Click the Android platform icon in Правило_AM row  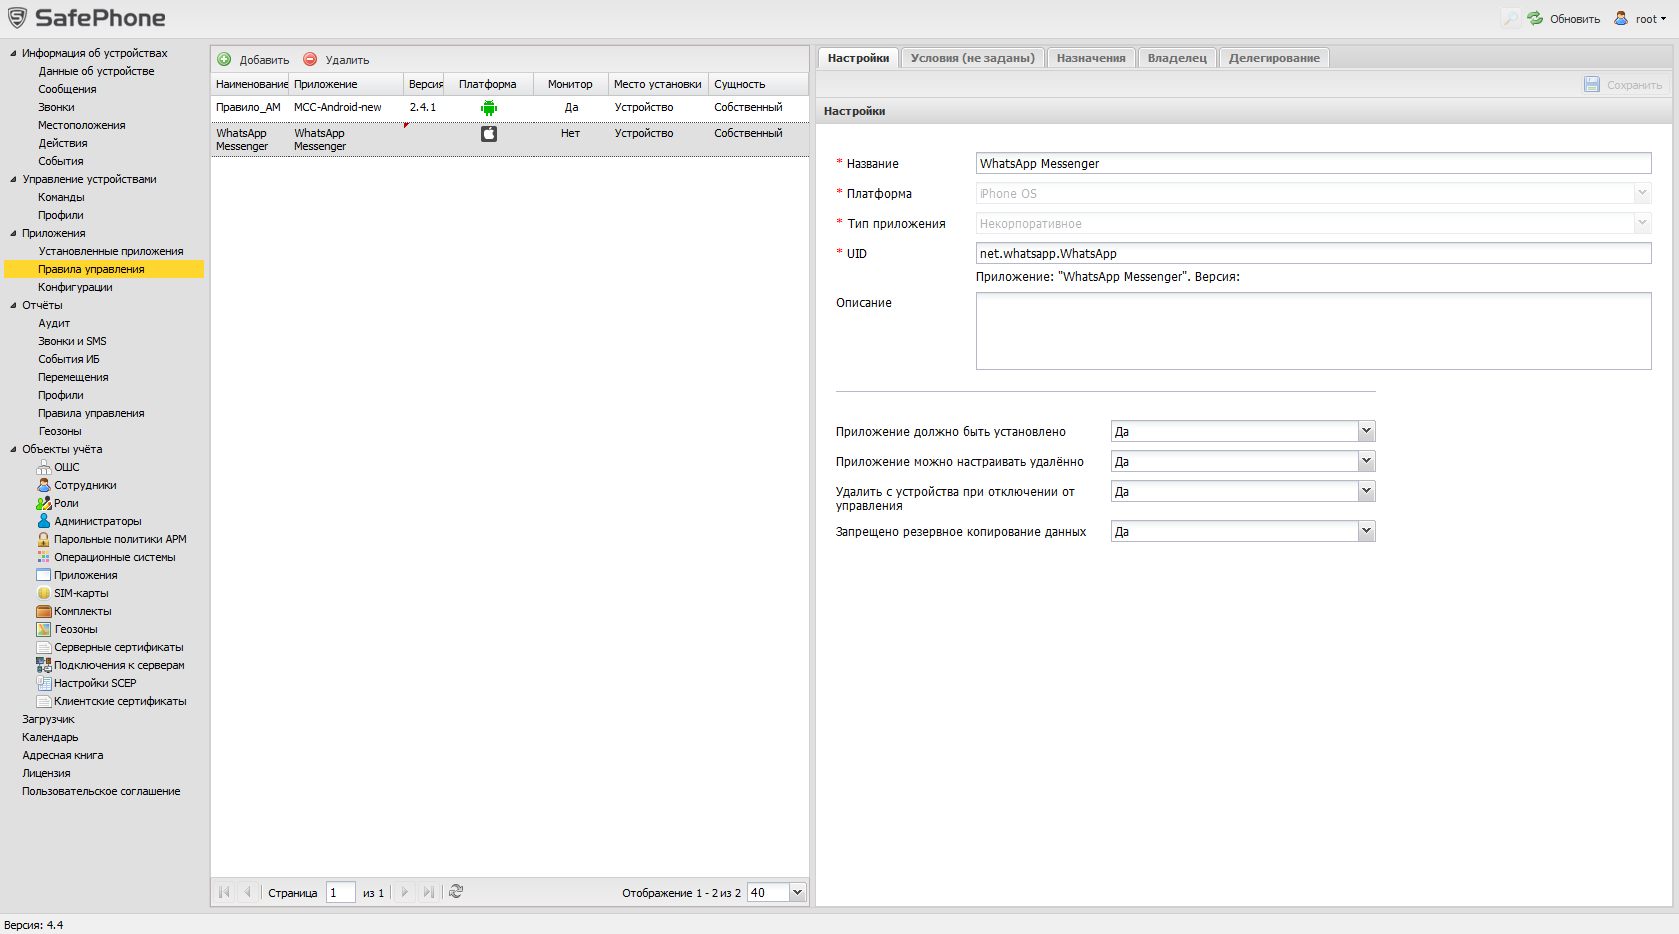click(x=489, y=108)
